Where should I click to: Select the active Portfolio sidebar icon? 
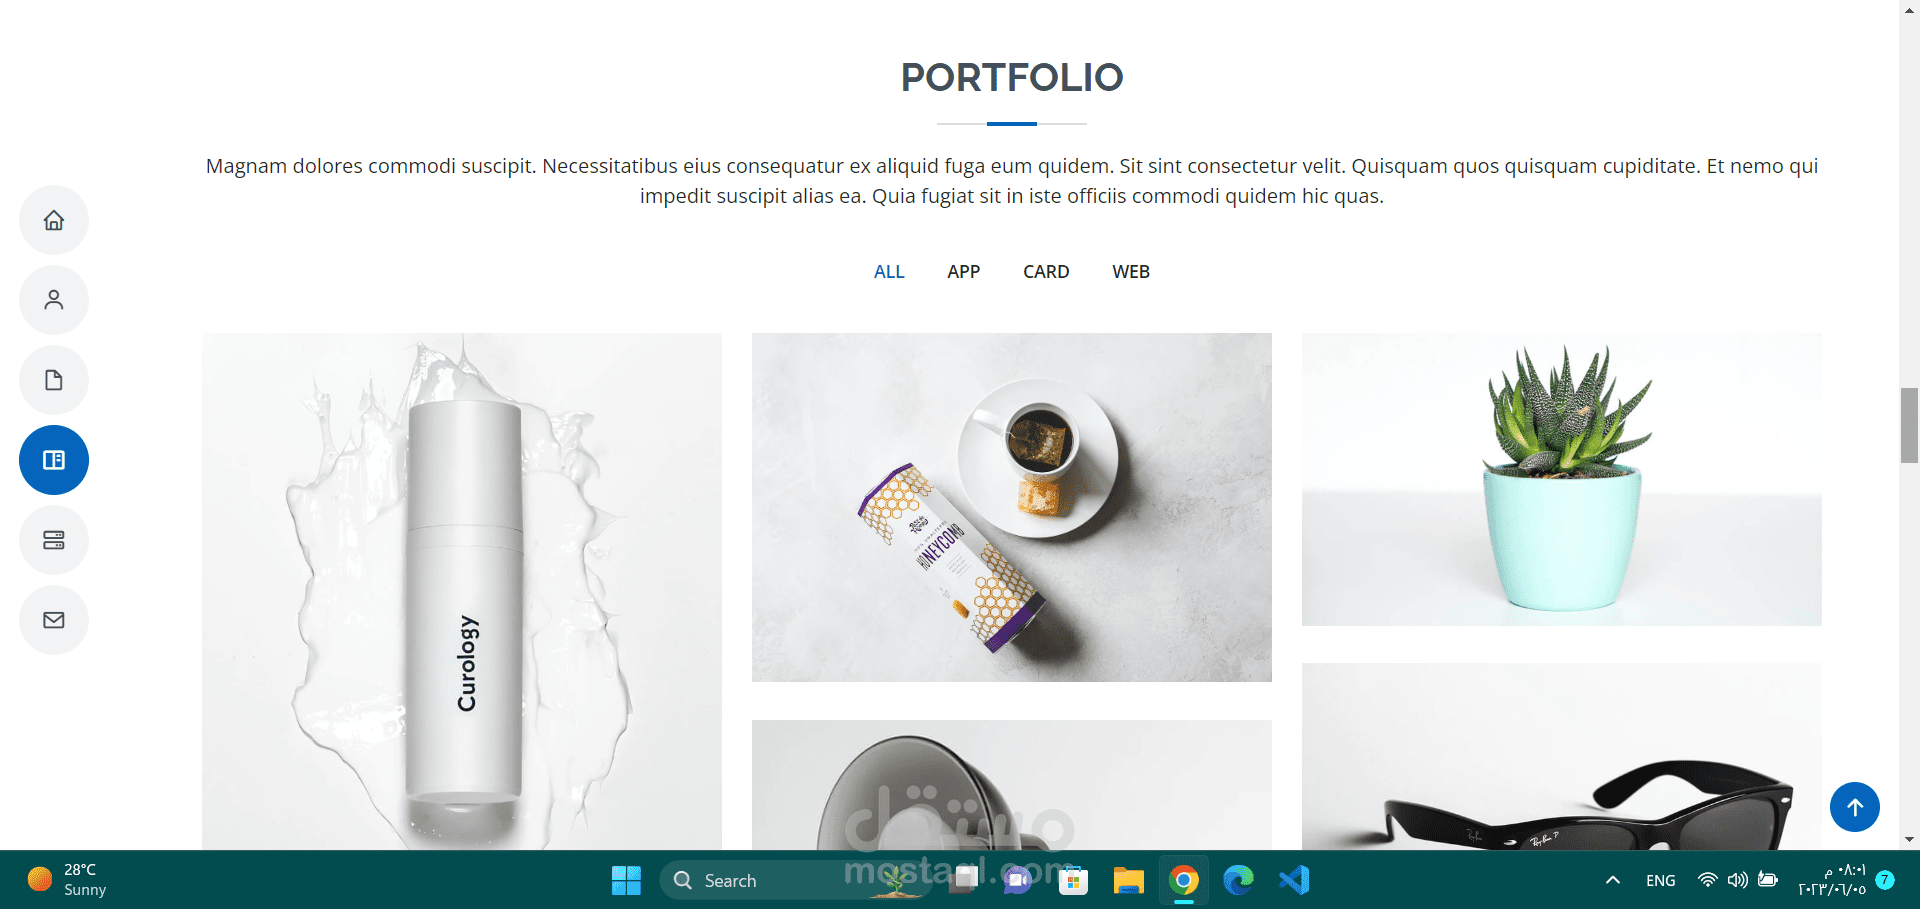(x=54, y=460)
